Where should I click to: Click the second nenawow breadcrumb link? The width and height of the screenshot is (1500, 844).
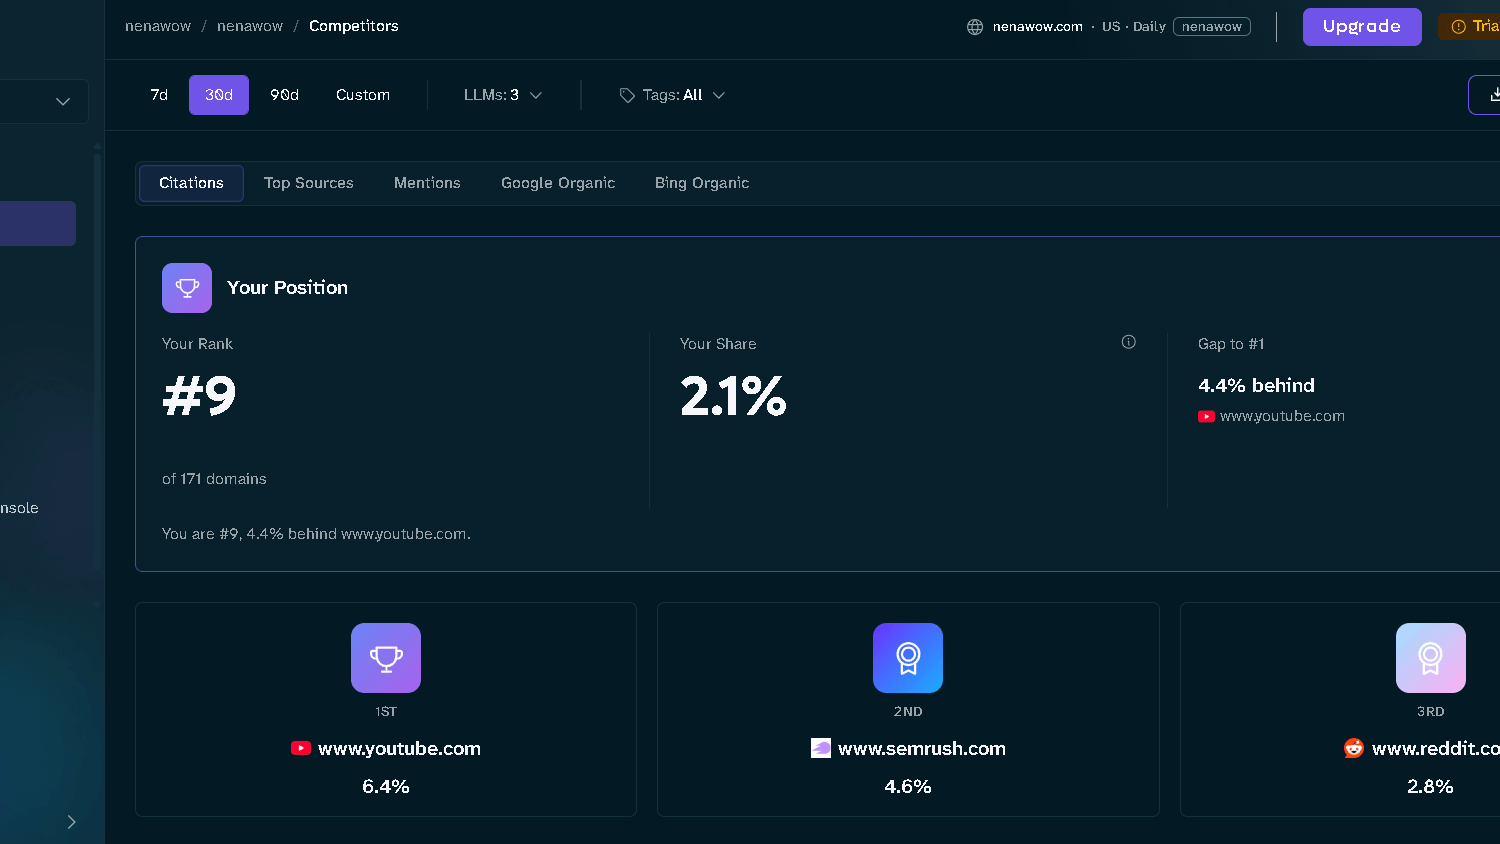click(250, 26)
